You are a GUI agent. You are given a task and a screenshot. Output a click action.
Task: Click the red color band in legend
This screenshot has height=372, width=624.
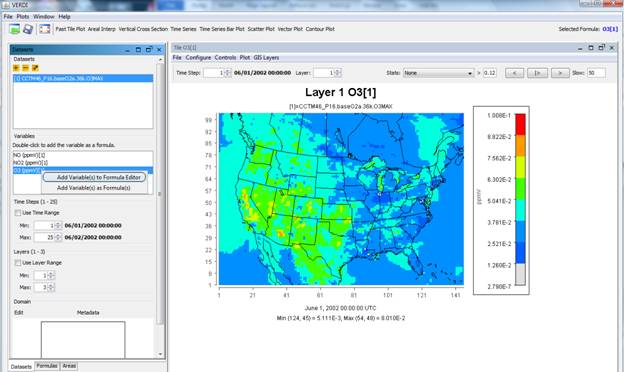point(520,124)
